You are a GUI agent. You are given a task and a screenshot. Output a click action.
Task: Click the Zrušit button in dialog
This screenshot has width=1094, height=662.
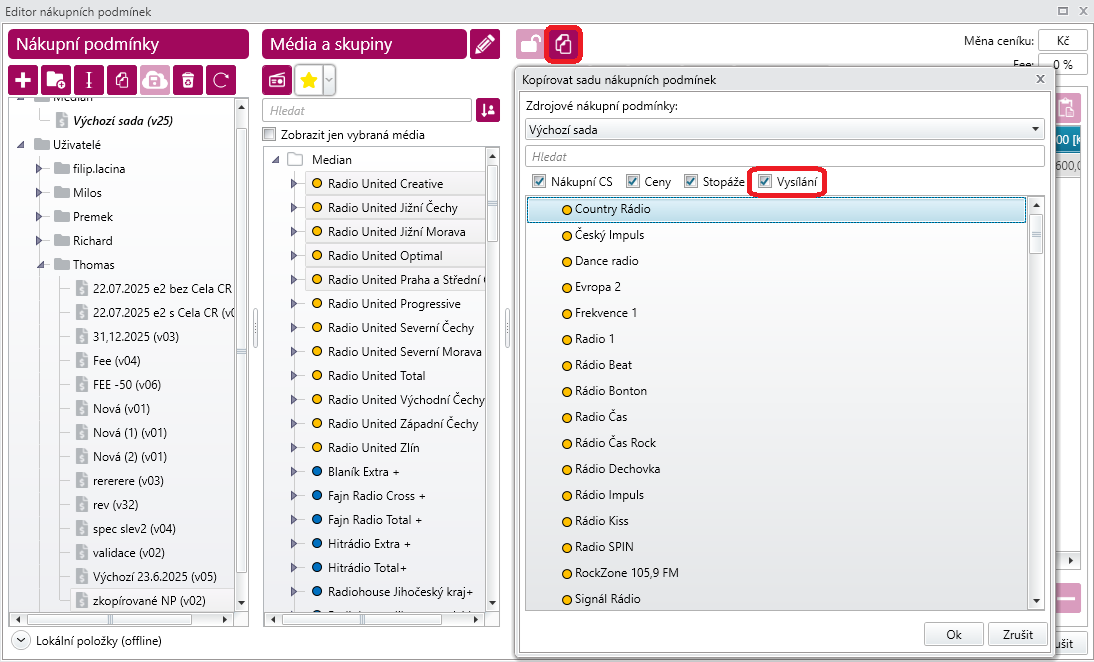[1017, 635]
